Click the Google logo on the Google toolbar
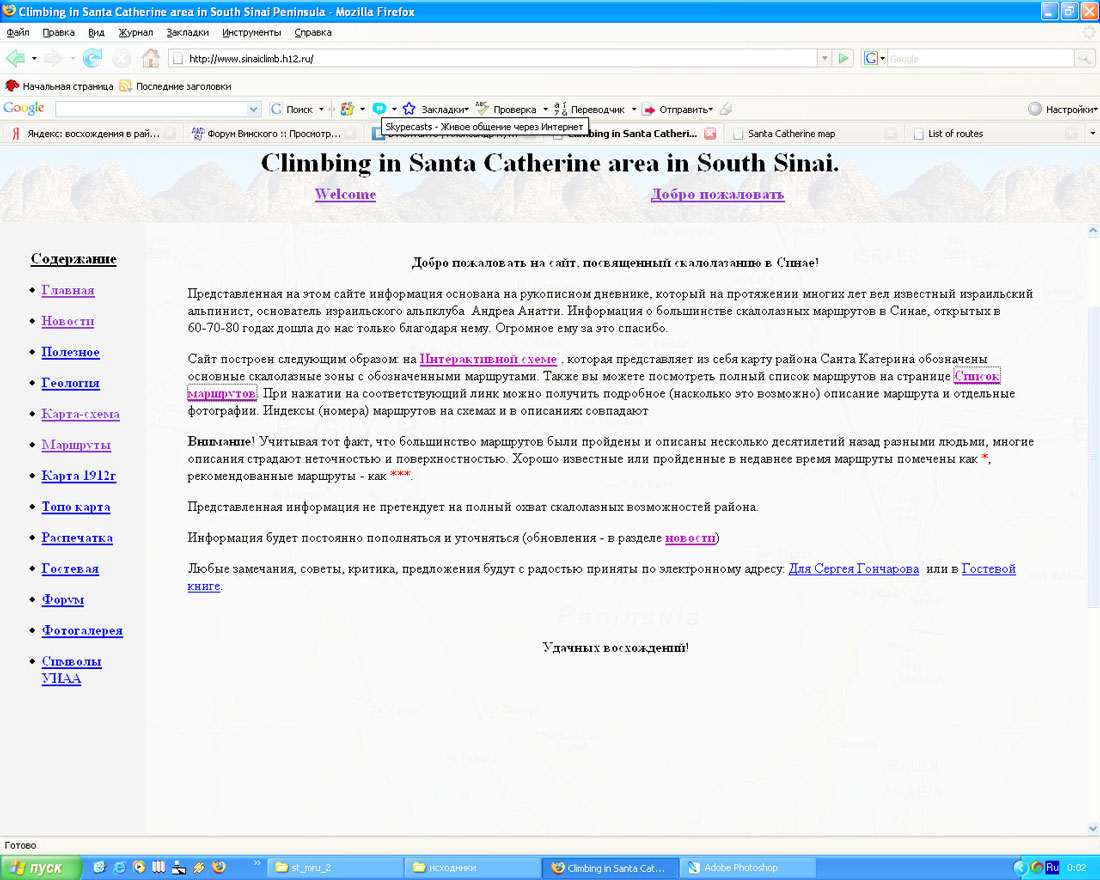This screenshot has height=880, width=1100. pyautogui.click(x=24, y=108)
